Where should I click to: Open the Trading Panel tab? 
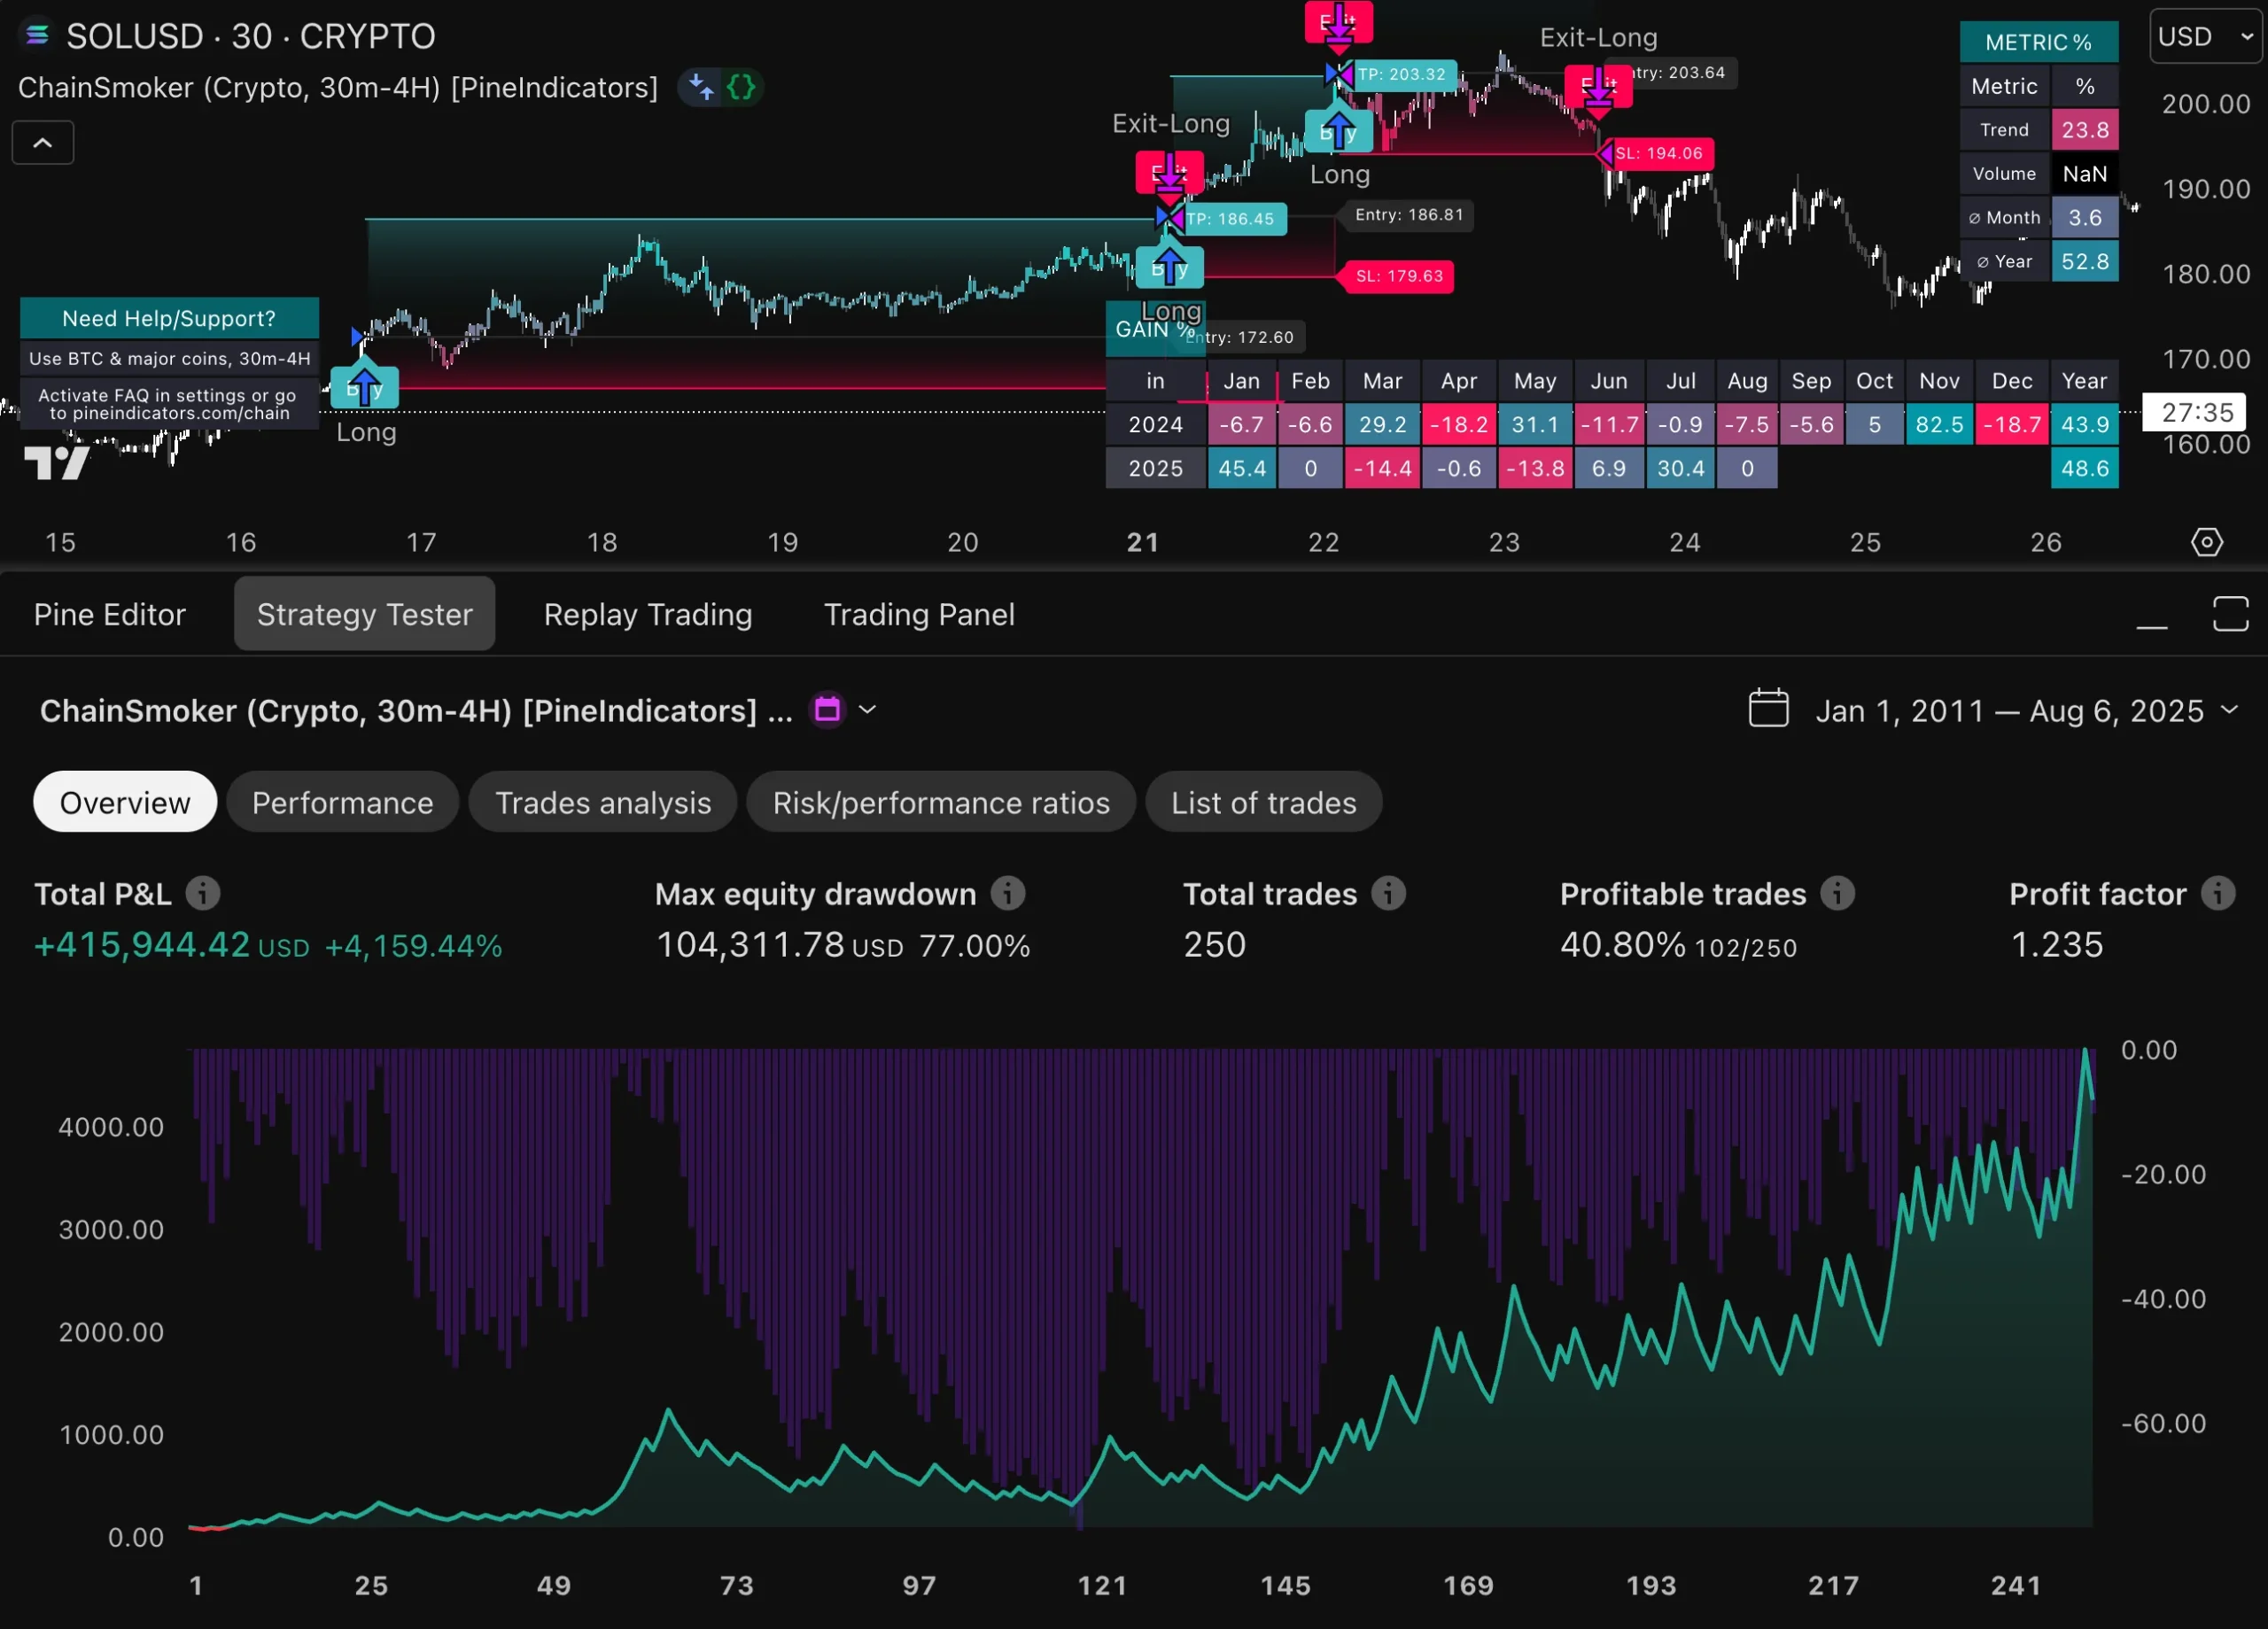pyautogui.click(x=918, y=614)
